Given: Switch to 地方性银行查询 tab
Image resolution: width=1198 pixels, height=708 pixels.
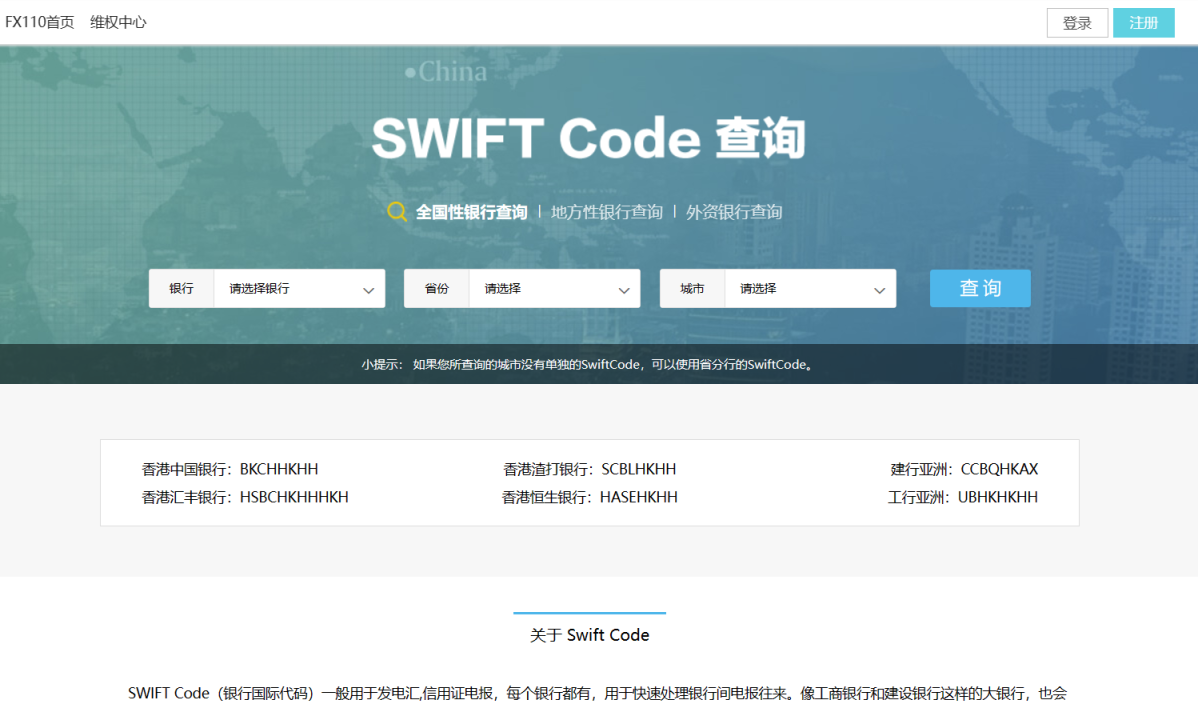Looking at the screenshot, I should click(606, 211).
